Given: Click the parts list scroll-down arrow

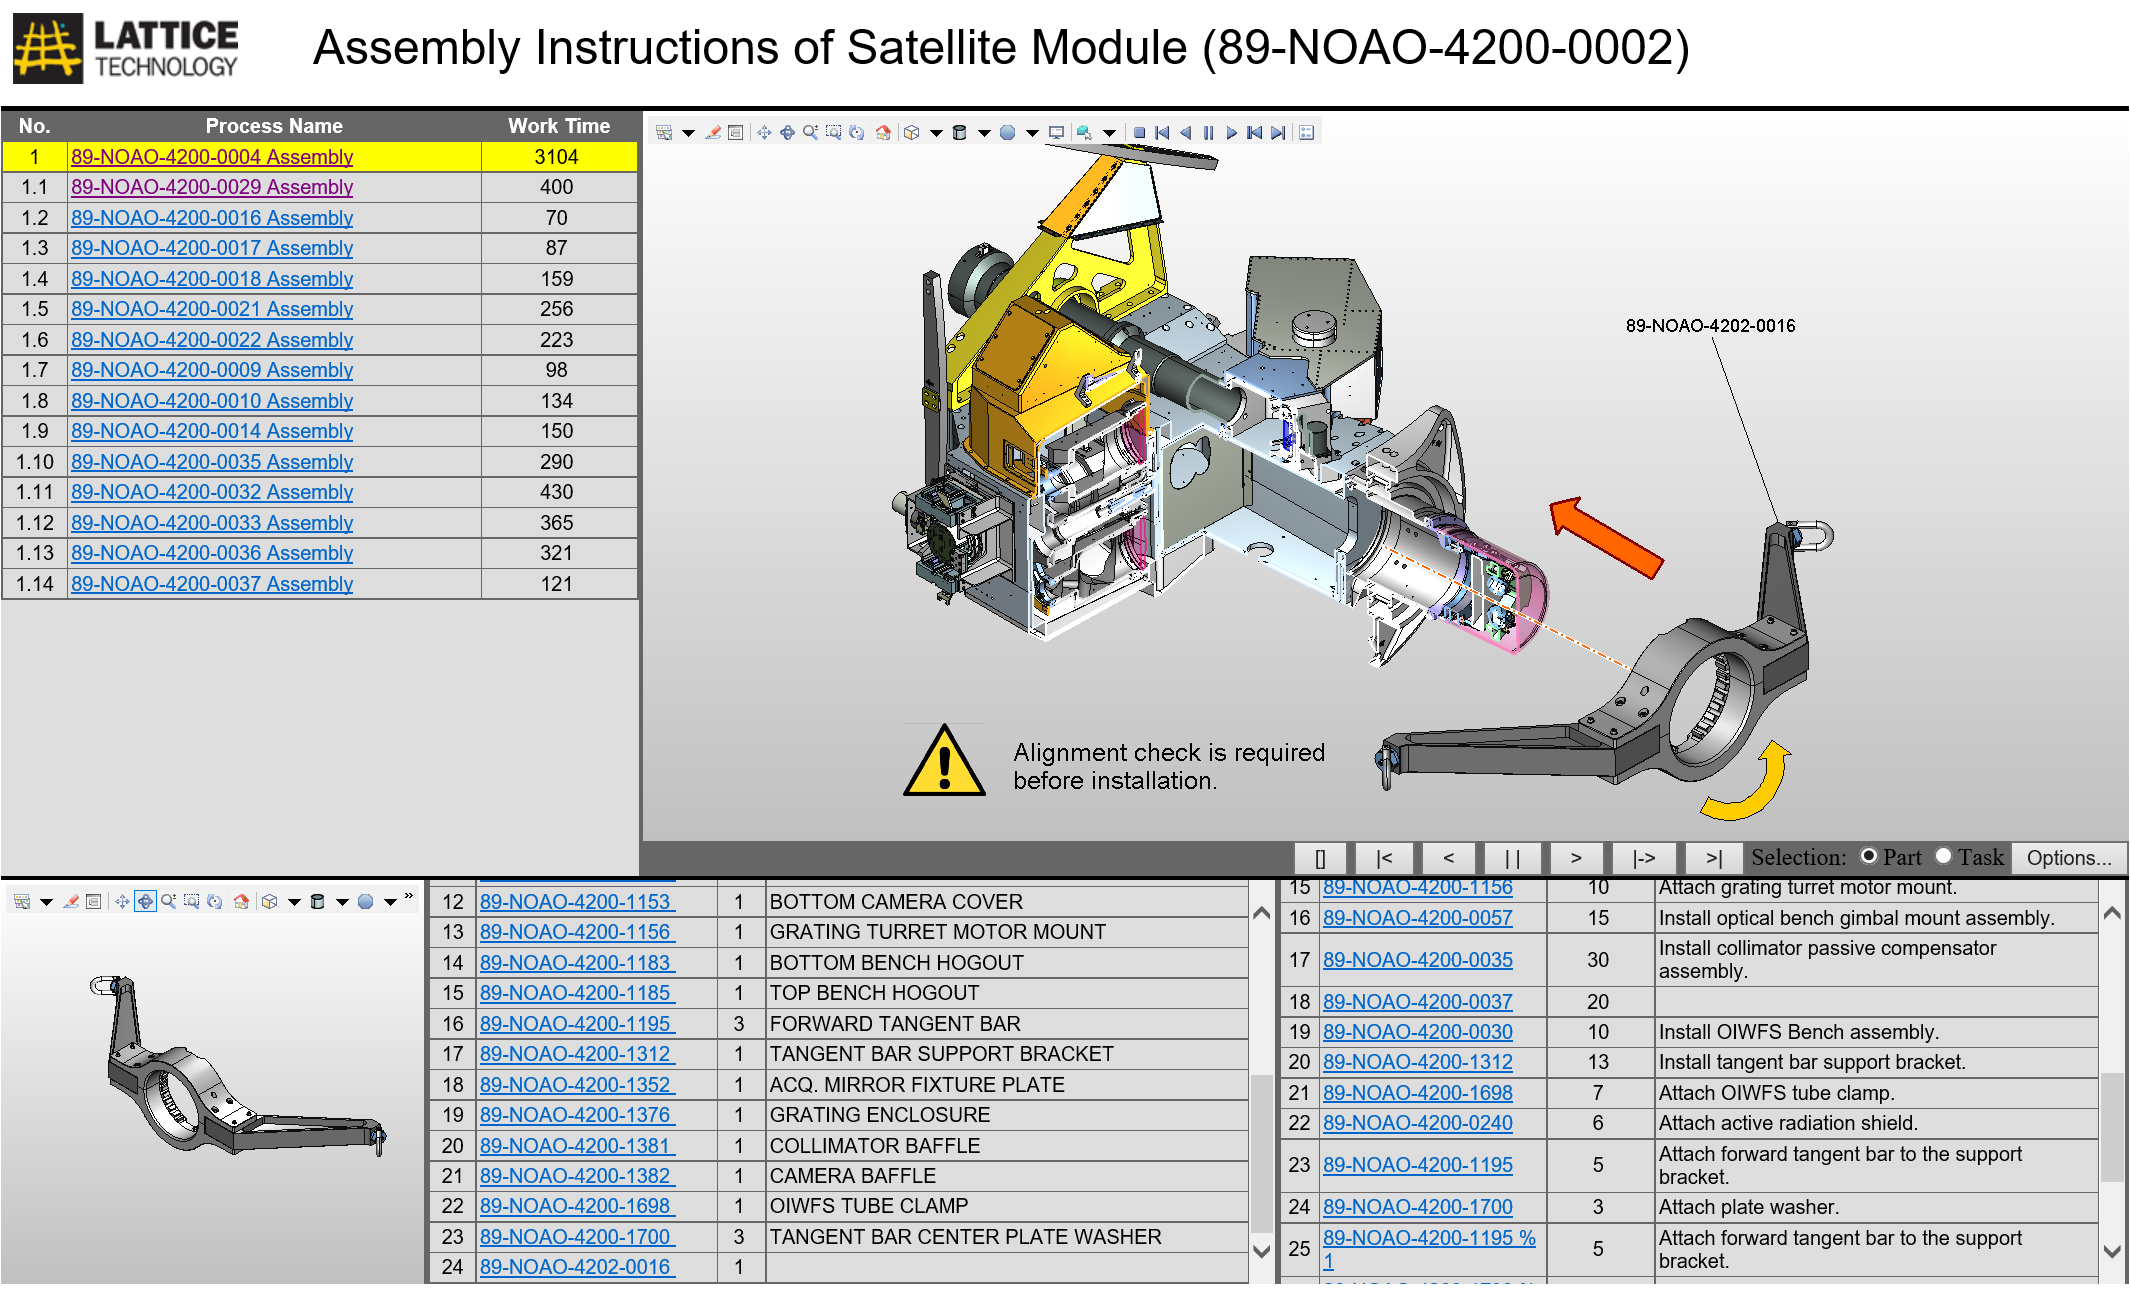Looking at the screenshot, I should click(1262, 1251).
